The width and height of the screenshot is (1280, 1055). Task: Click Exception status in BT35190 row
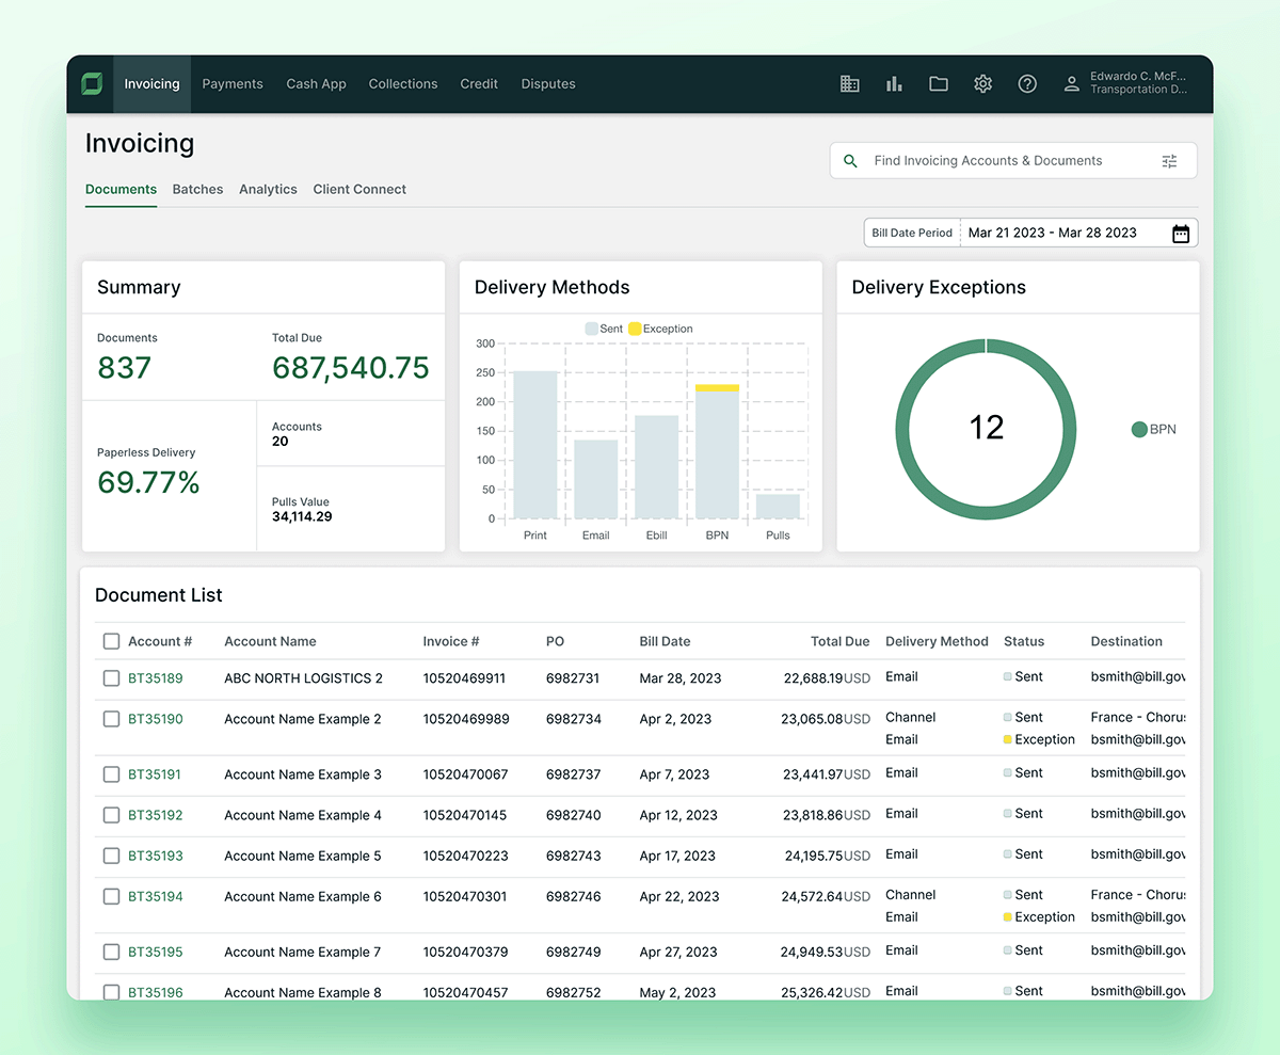(1039, 740)
